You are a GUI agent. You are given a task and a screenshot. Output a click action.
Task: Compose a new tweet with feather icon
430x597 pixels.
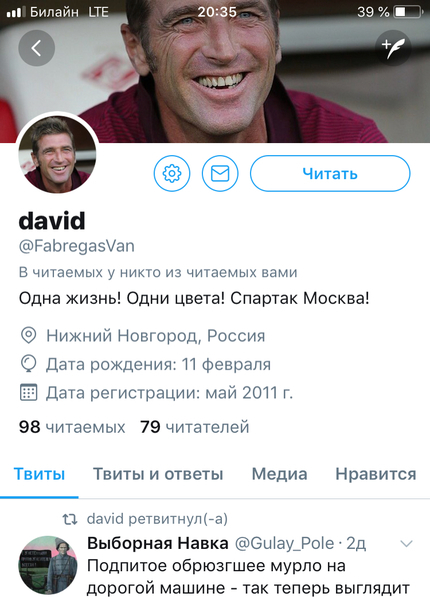pos(393,48)
